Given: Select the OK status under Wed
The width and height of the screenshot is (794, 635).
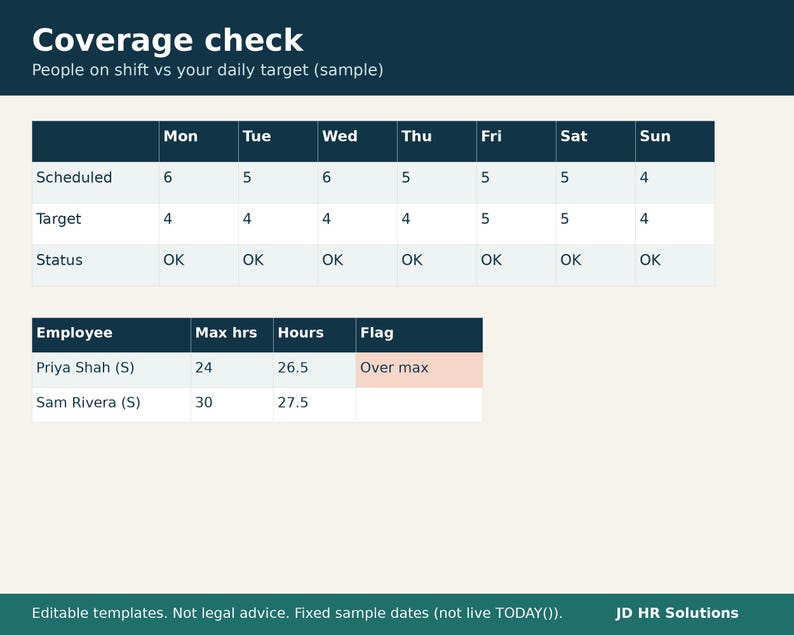Looking at the screenshot, I should (358, 265).
